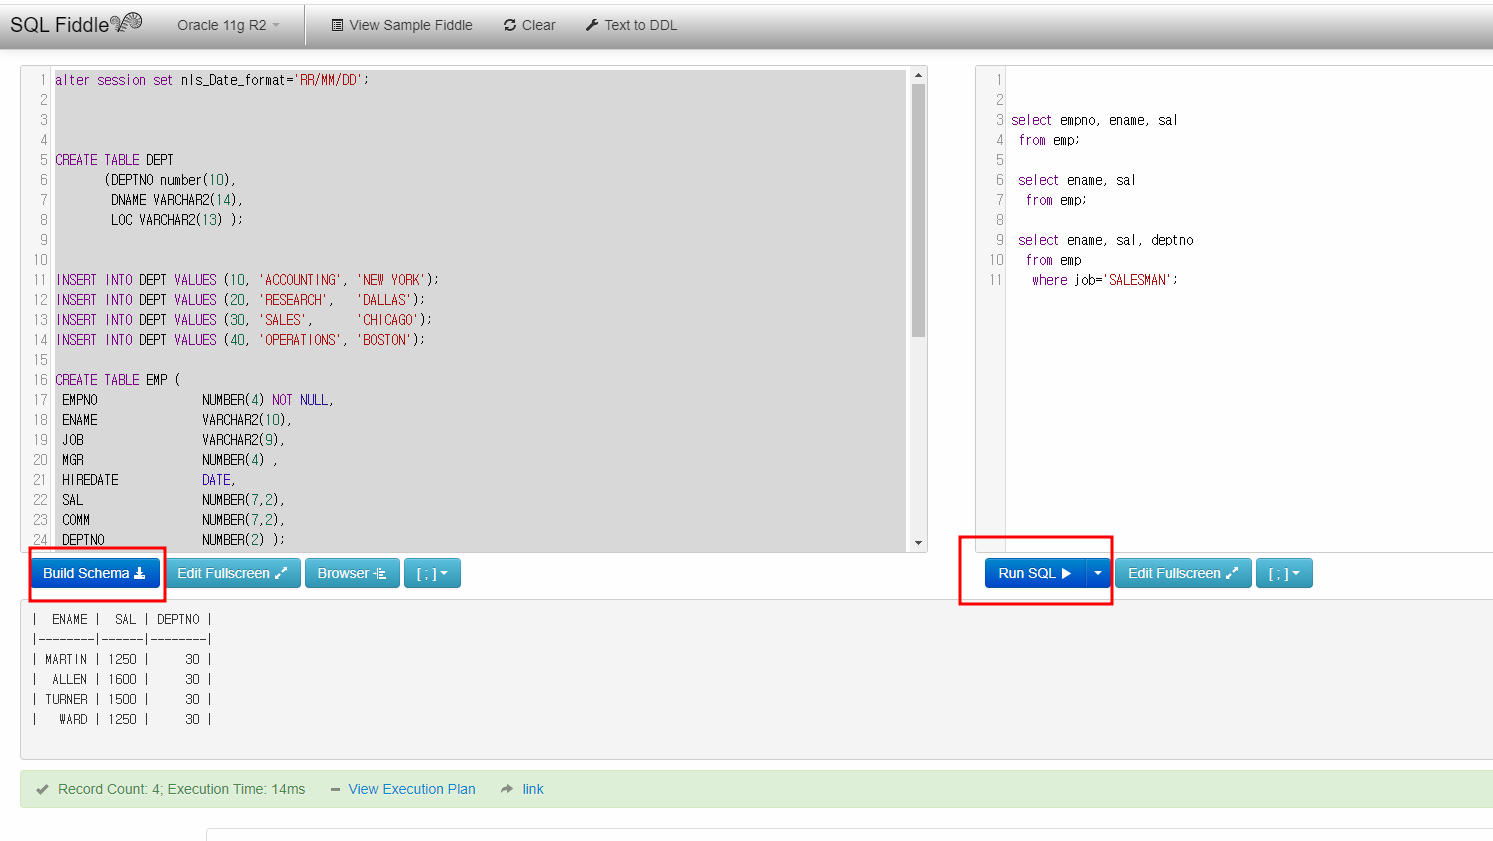Viewport: 1493px width, 841px height.
Task: Click the ALLEN row in results
Action: (122, 680)
